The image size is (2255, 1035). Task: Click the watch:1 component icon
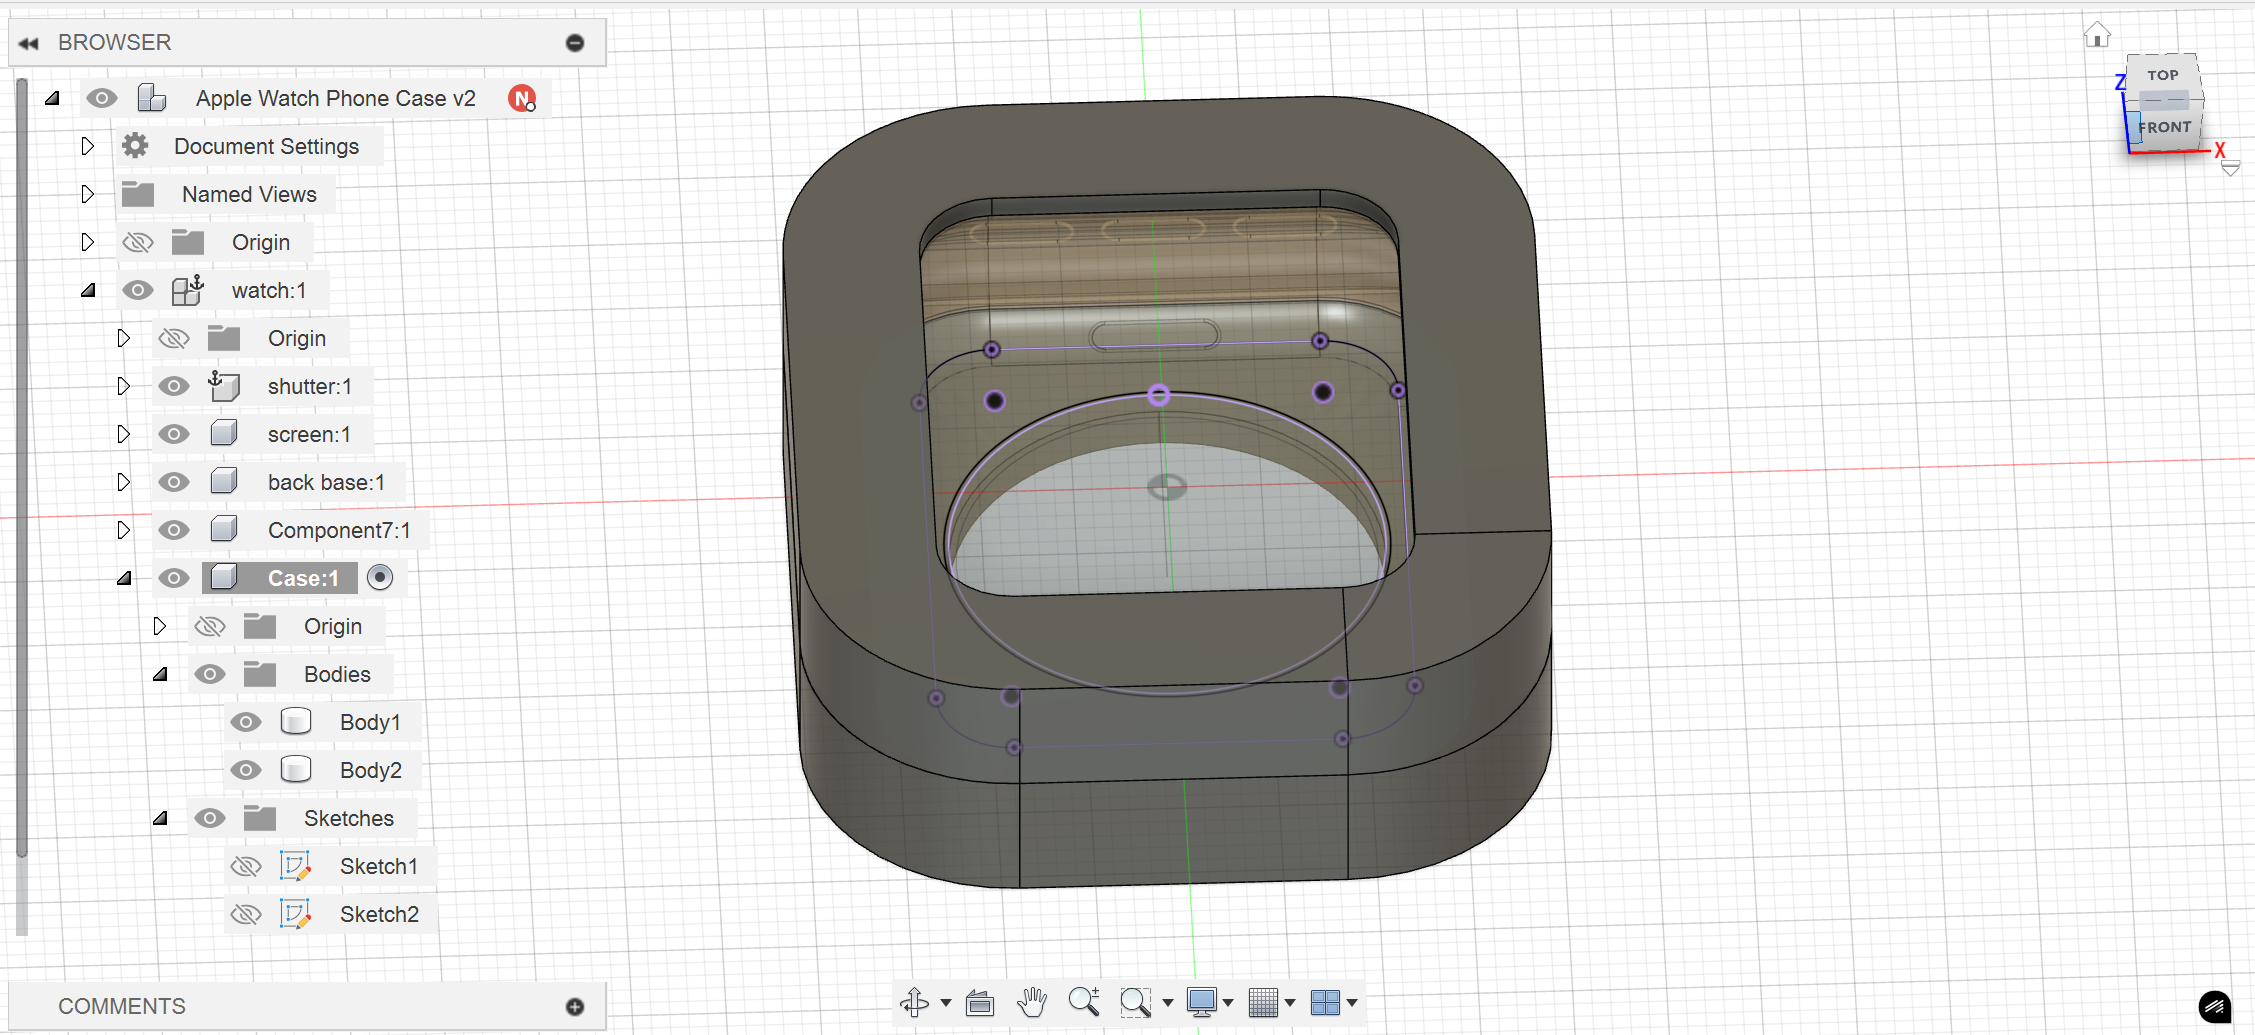click(187, 290)
